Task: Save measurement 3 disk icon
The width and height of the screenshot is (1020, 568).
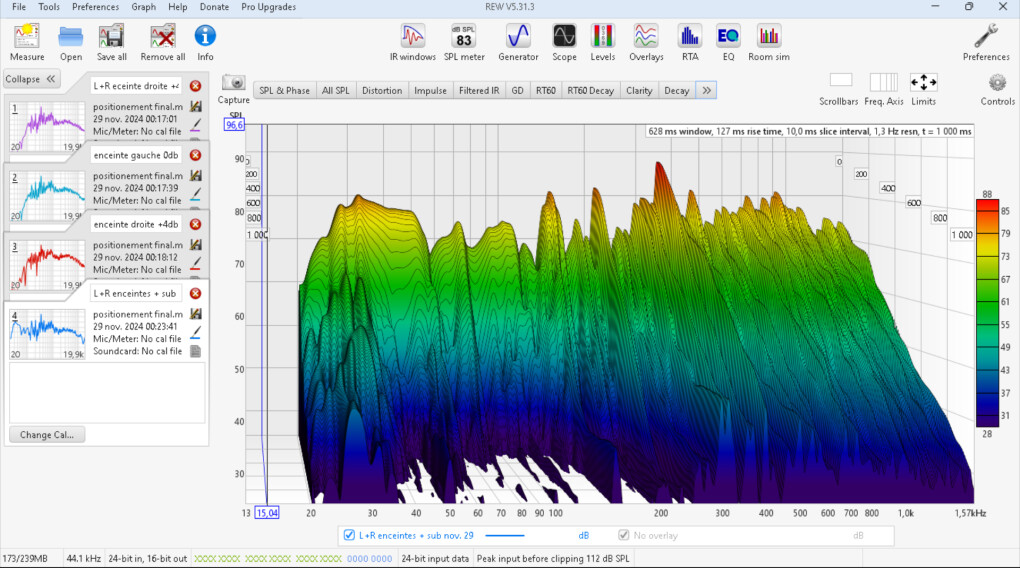Action: [195, 245]
